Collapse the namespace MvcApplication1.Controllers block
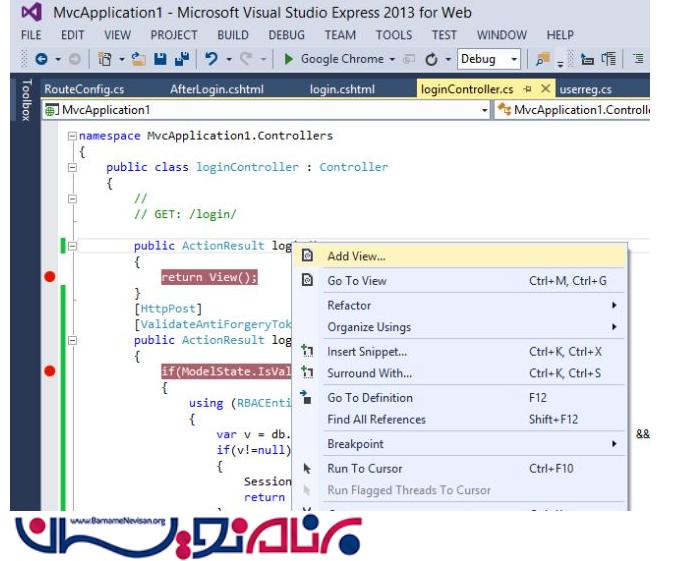 pyautogui.click(x=72, y=136)
